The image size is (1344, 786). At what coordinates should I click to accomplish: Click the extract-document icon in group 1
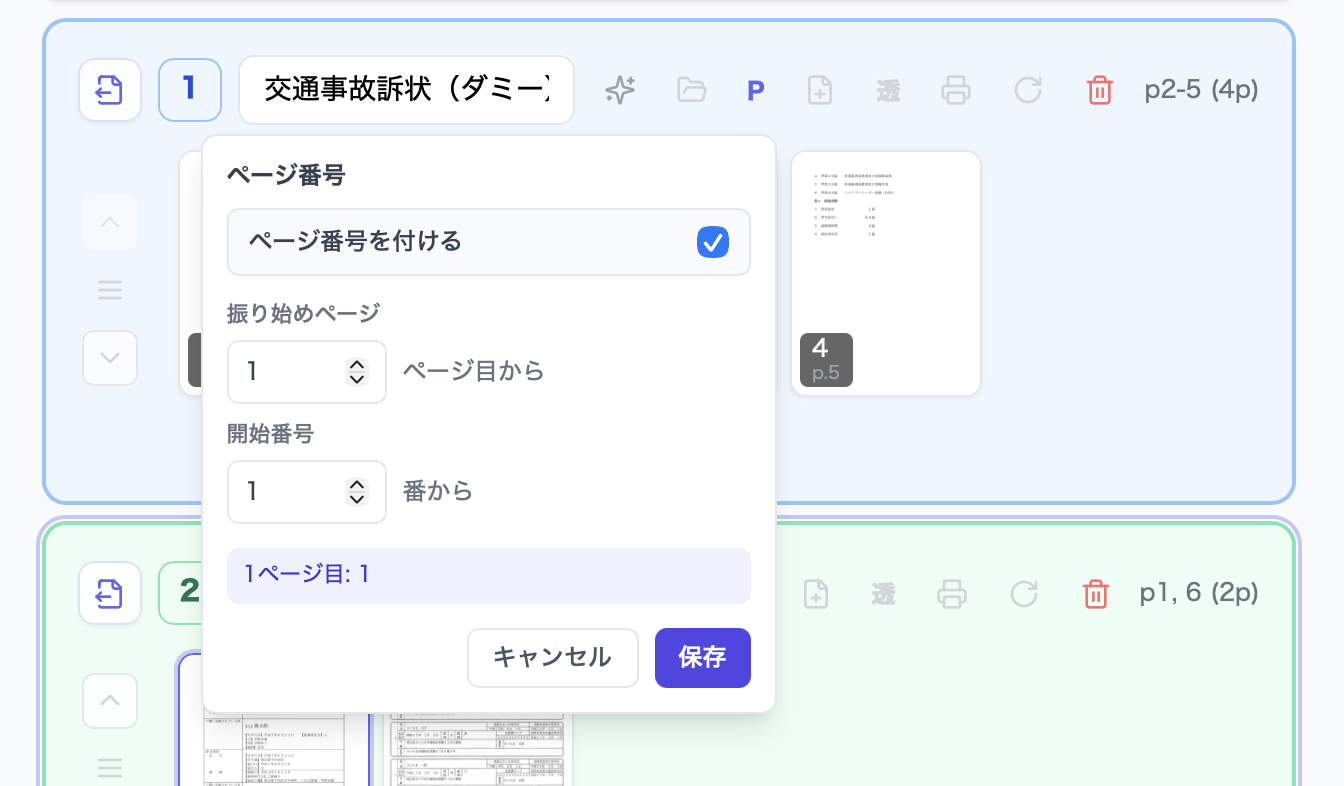point(110,90)
